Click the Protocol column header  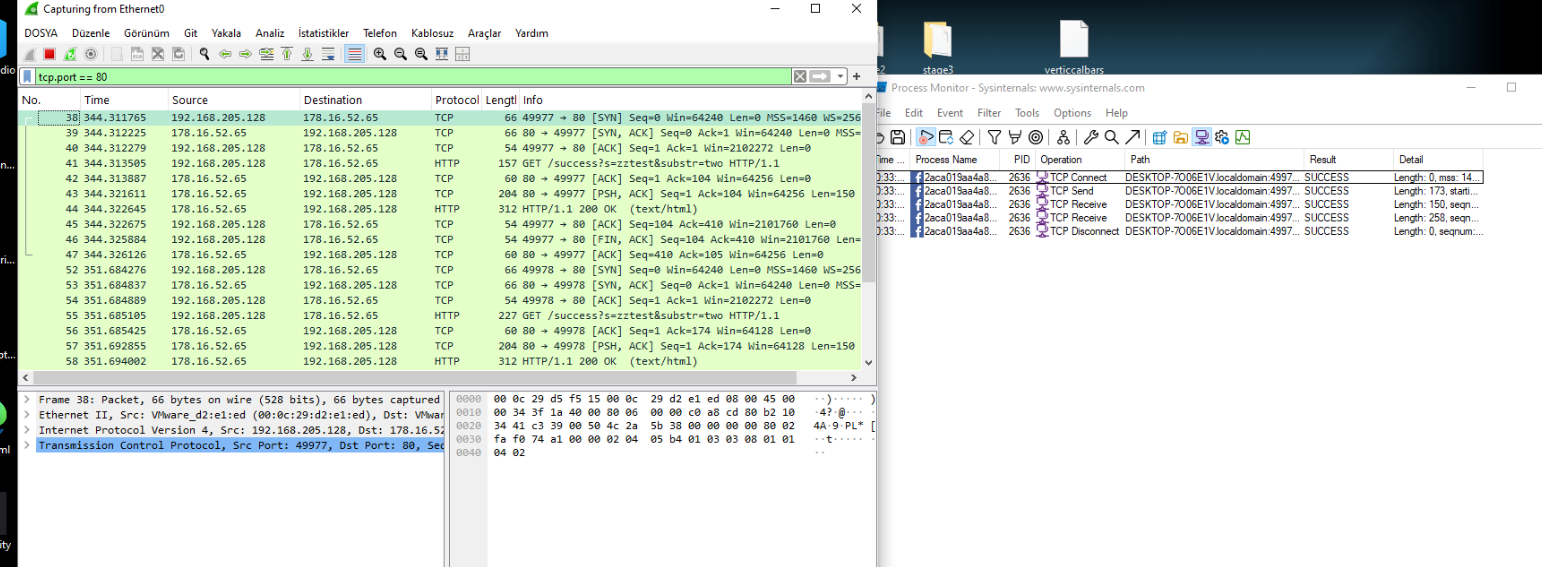pyautogui.click(x=456, y=100)
